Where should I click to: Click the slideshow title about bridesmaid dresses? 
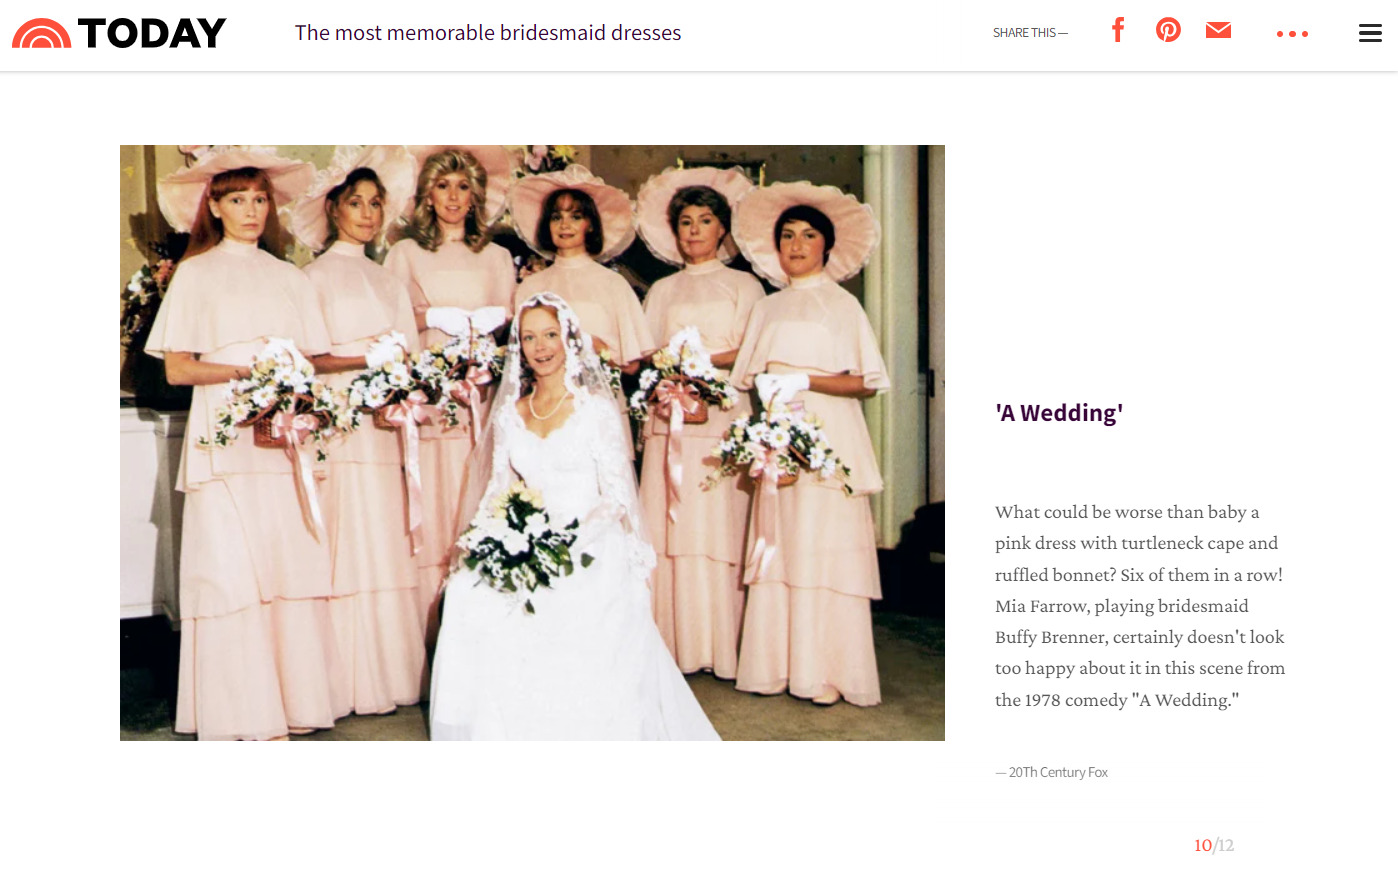(x=488, y=33)
